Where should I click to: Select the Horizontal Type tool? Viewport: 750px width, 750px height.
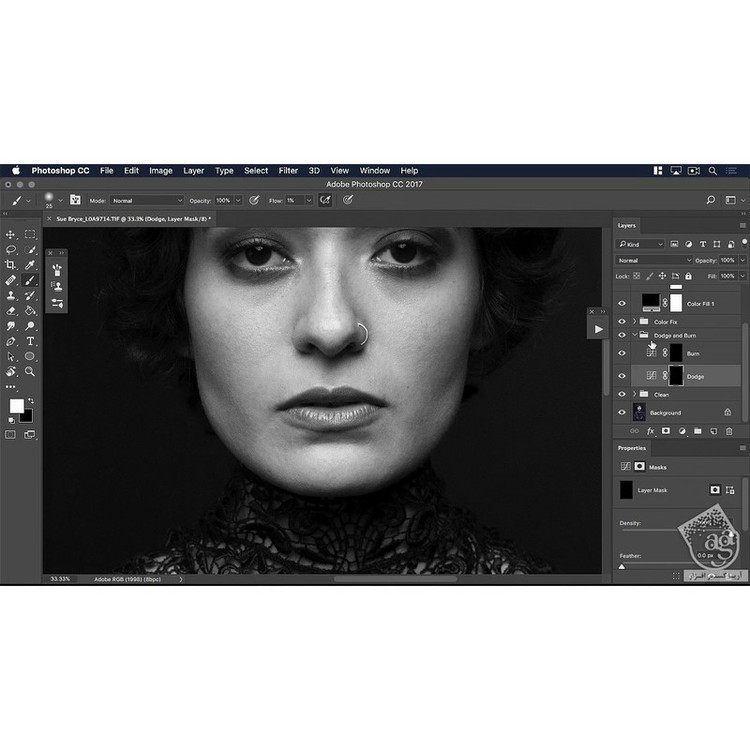pyautogui.click(x=30, y=341)
